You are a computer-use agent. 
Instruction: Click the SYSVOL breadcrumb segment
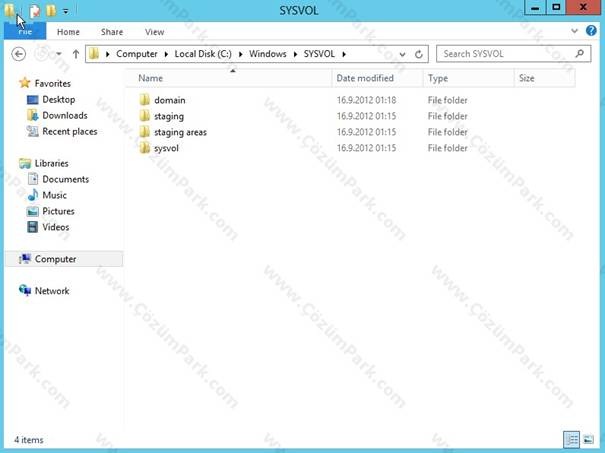coord(319,54)
